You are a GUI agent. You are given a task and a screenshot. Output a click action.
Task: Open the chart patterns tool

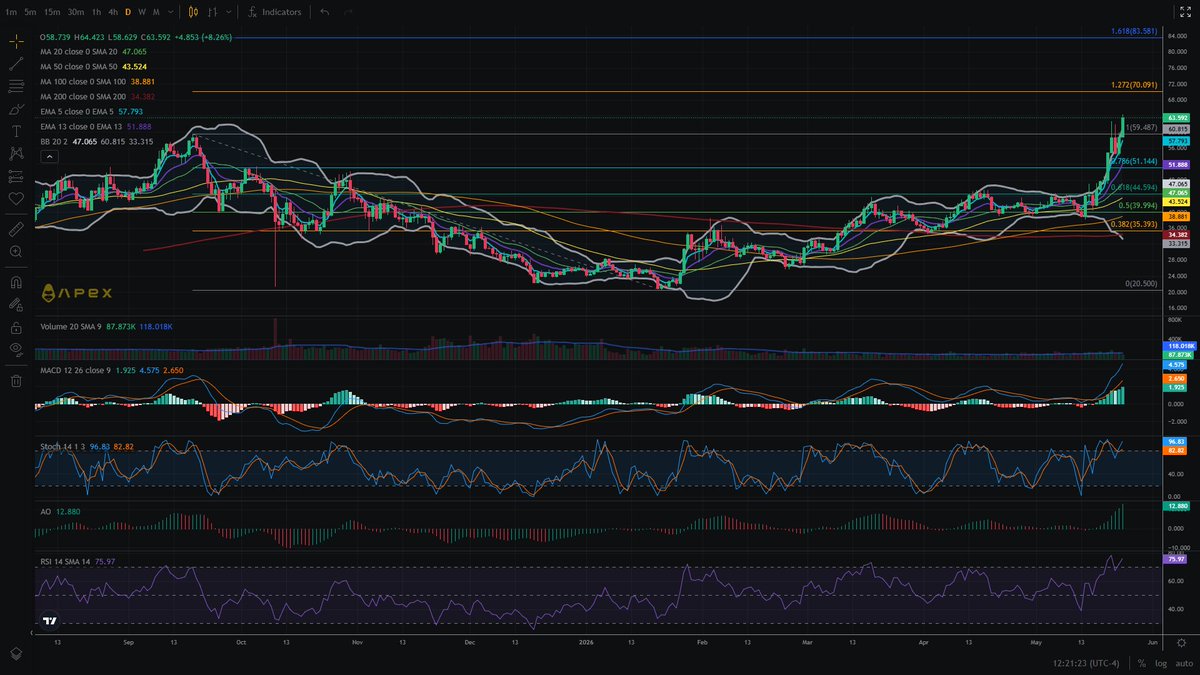15,153
